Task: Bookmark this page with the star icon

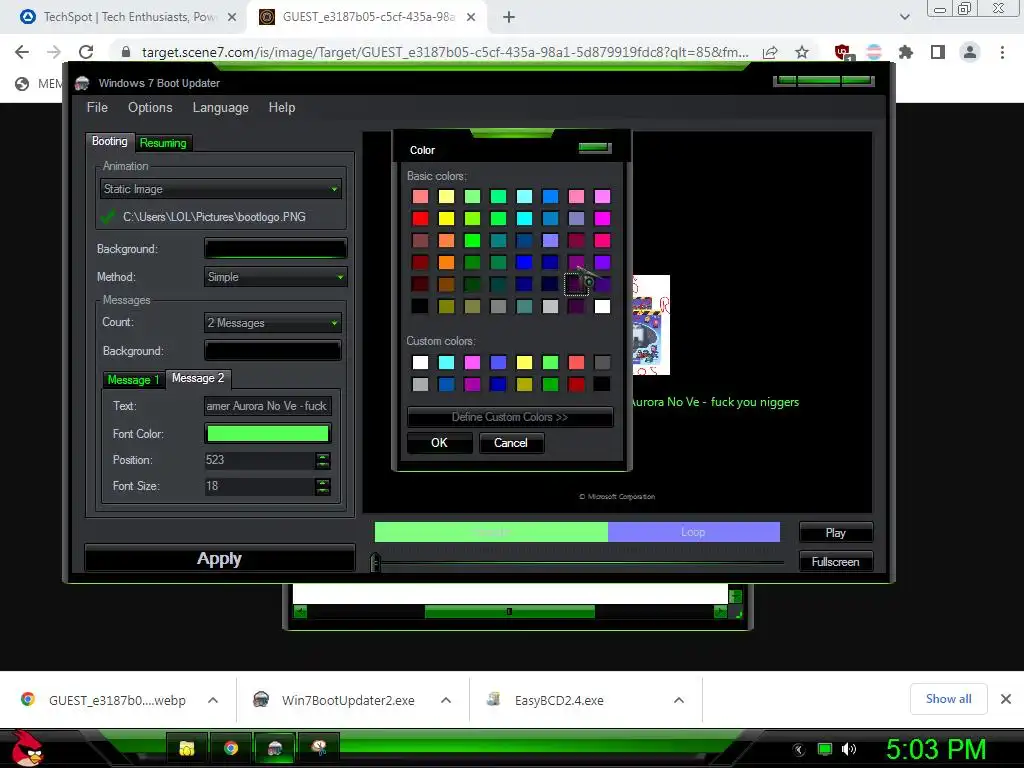Action: [802, 52]
